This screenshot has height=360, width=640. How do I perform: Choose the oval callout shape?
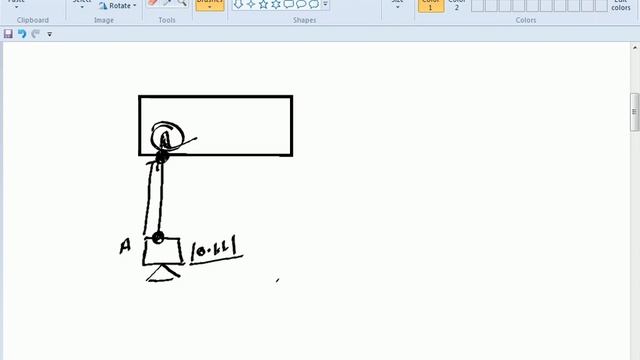(x=301, y=4)
